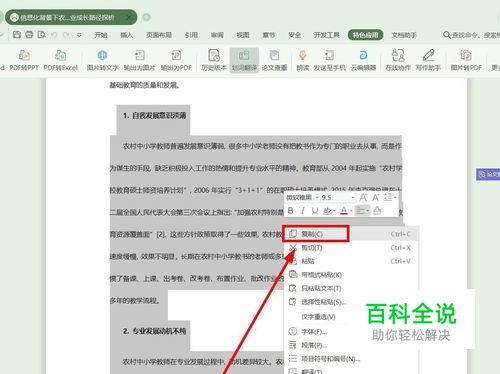
Task: Click the save icon in quick access toolbar
Action: (x=17, y=34)
